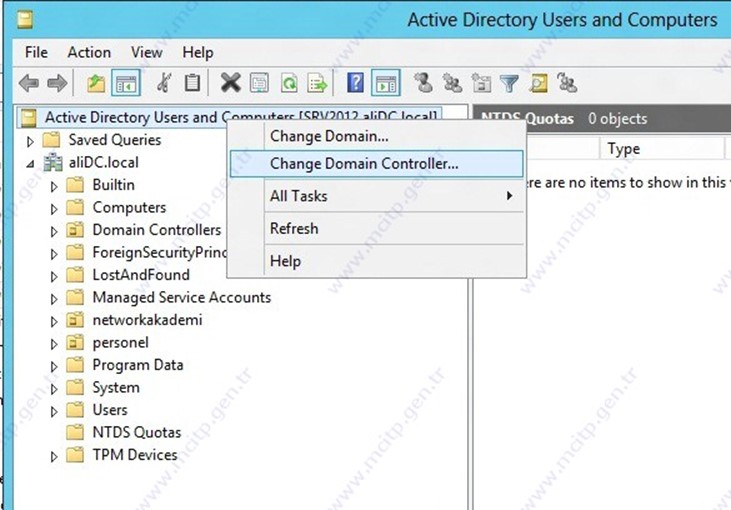Choose Change Domain Controller... in context menu
This screenshot has width=731, height=510.
pos(377,164)
